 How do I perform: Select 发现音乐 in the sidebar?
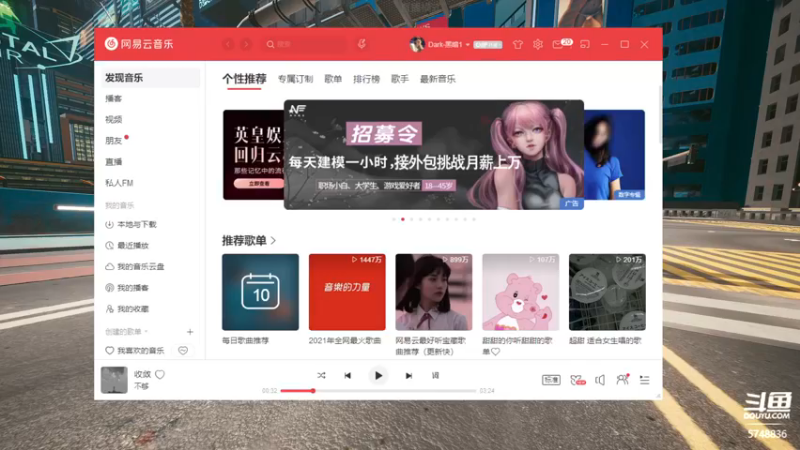[151, 78]
